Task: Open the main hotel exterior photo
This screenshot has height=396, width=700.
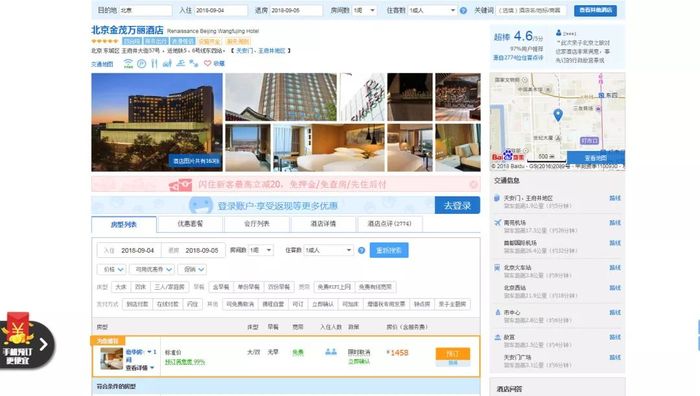Action: pyautogui.click(x=157, y=122)
